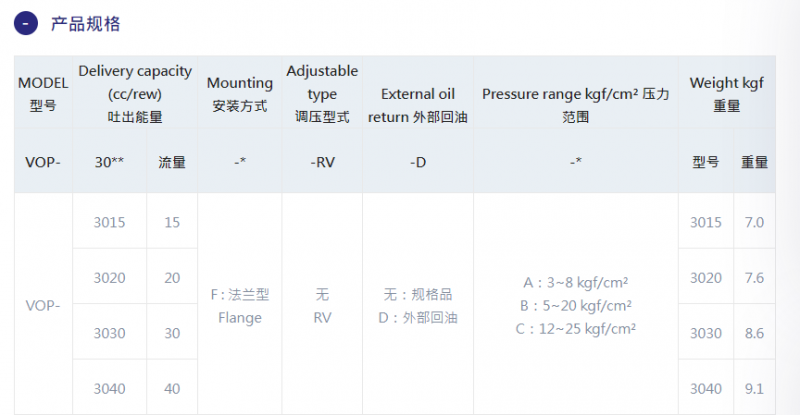The height and width of the screenshot is (415, 800).
Task: Click the 3030 model cell in capacity column
Action: (x=109, y=333)
